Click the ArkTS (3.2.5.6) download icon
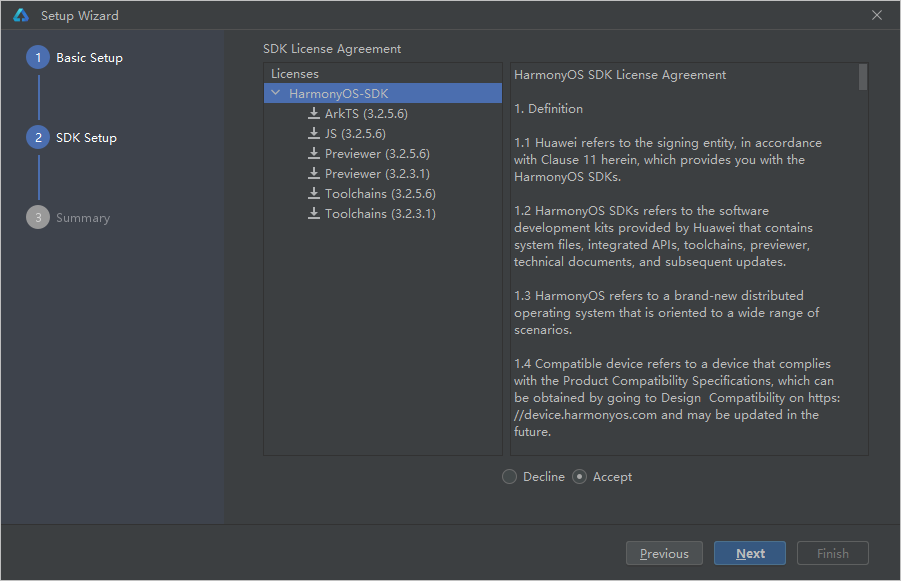The height and width of the screenshot is (581, 901). click(314, 113)
